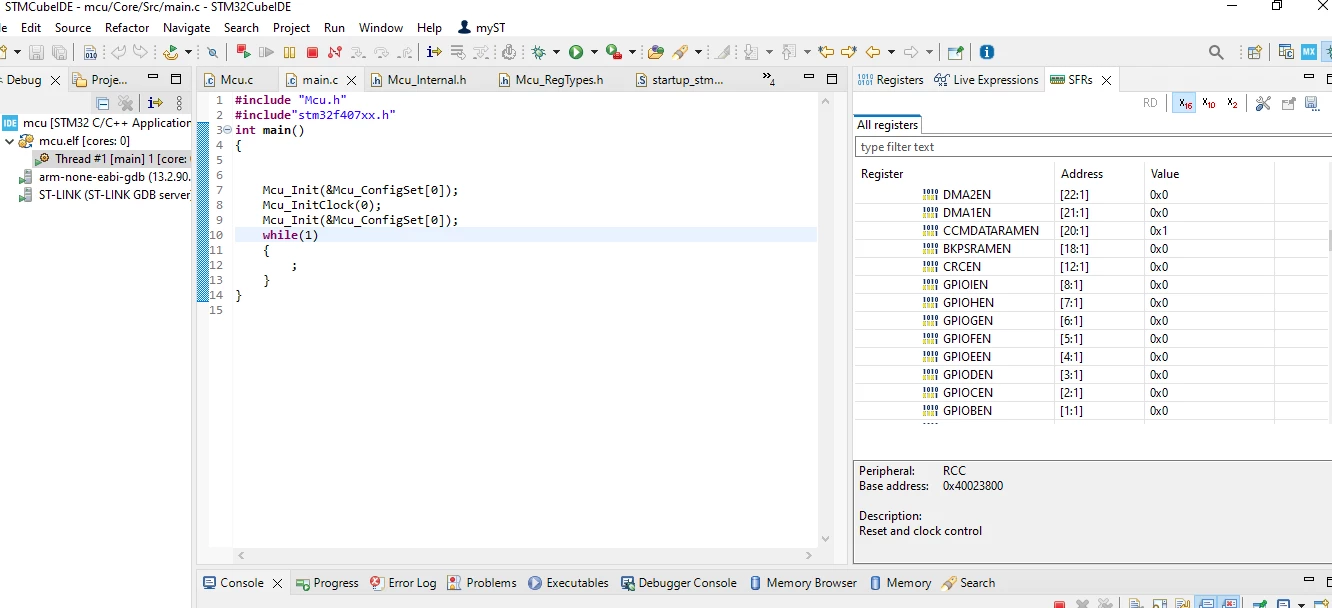The width and height of the screenshot is (1332, 608).
Task: Click the Save toolbar icon
Action: coord(36,52)
